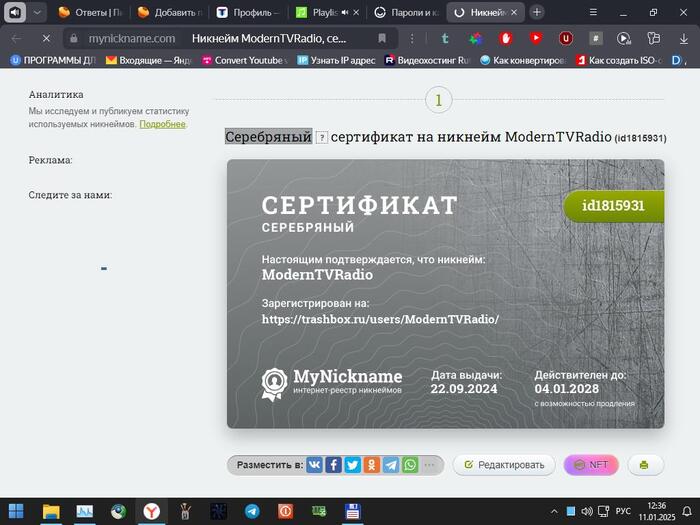Open a new browser tab
The width and height of the screenshot is (700, 525).
coord(537,12)
